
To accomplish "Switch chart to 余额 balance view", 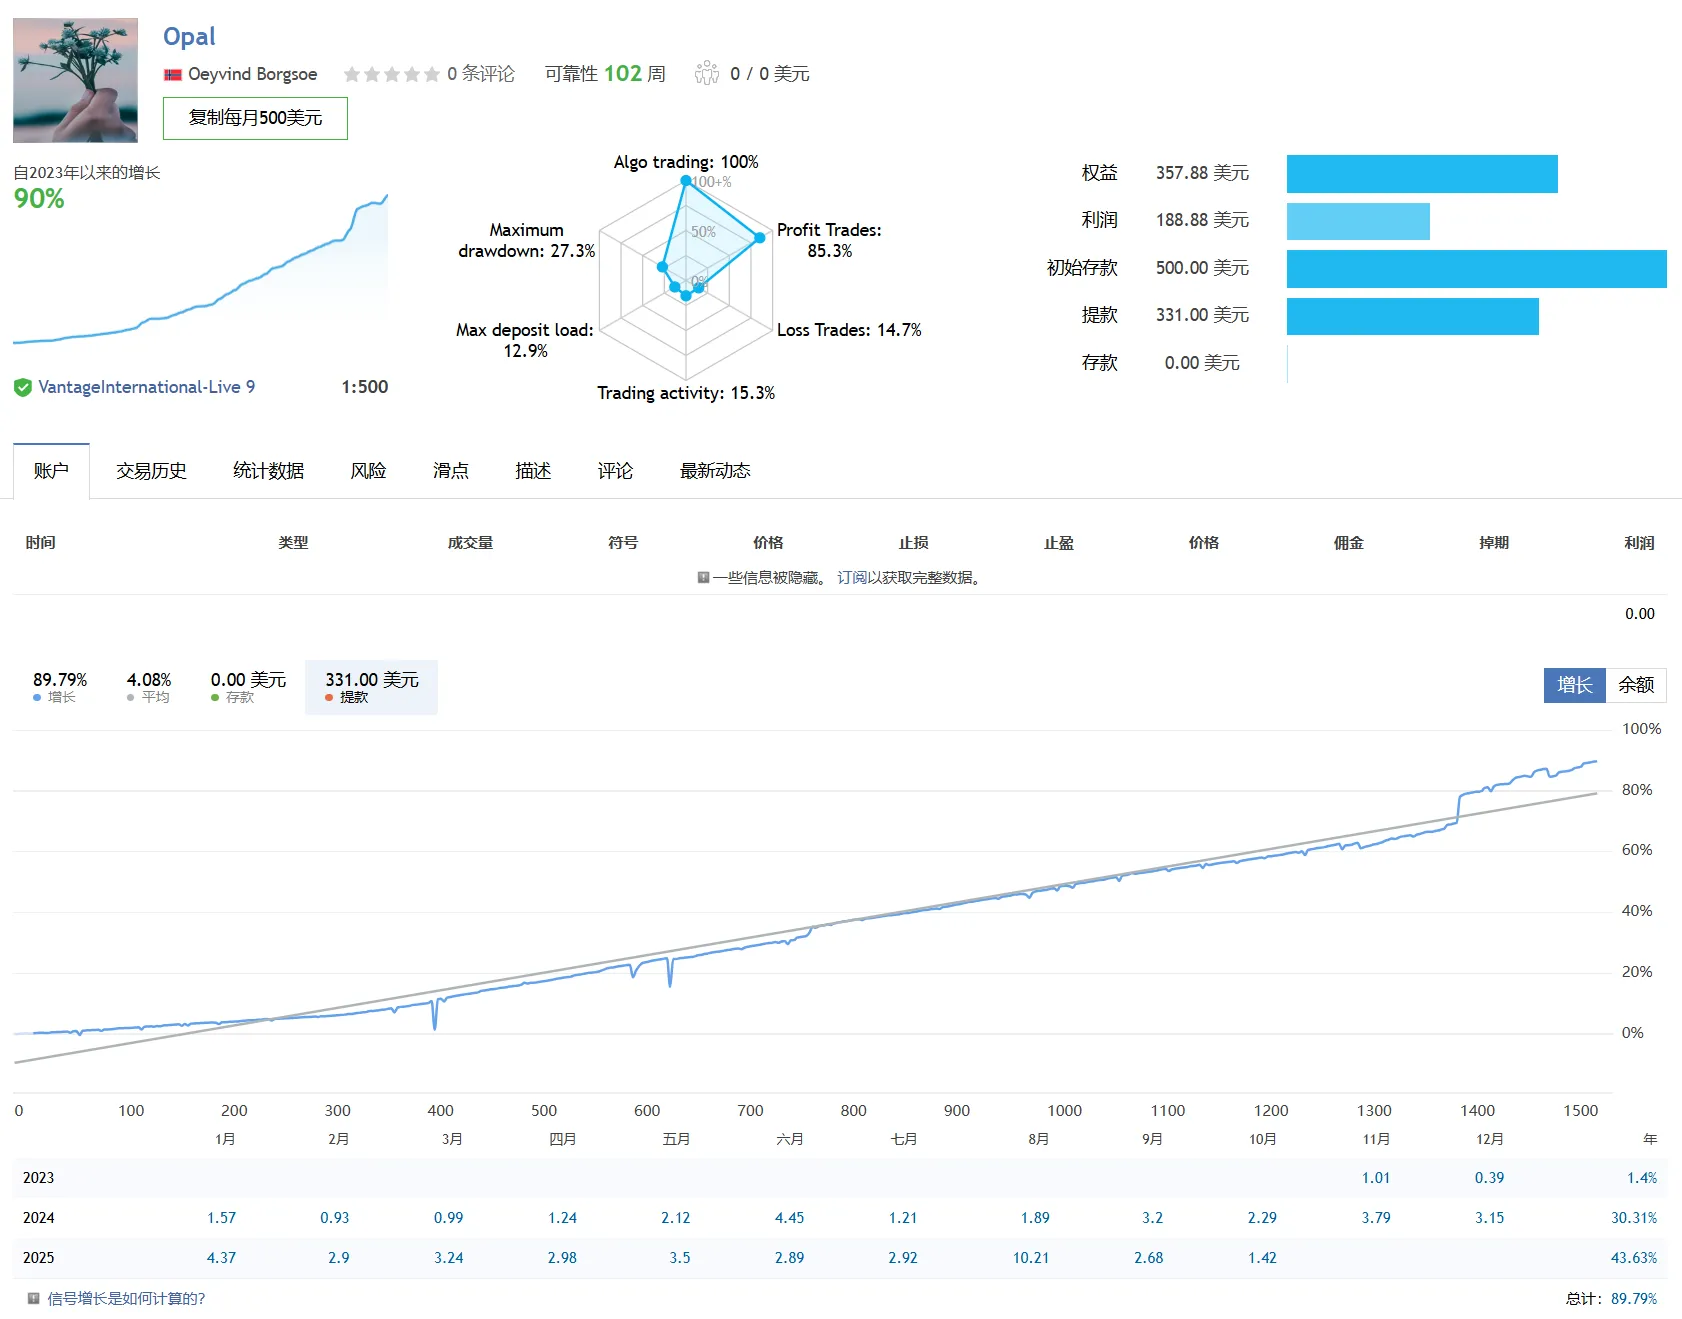I will point(1636,685).
